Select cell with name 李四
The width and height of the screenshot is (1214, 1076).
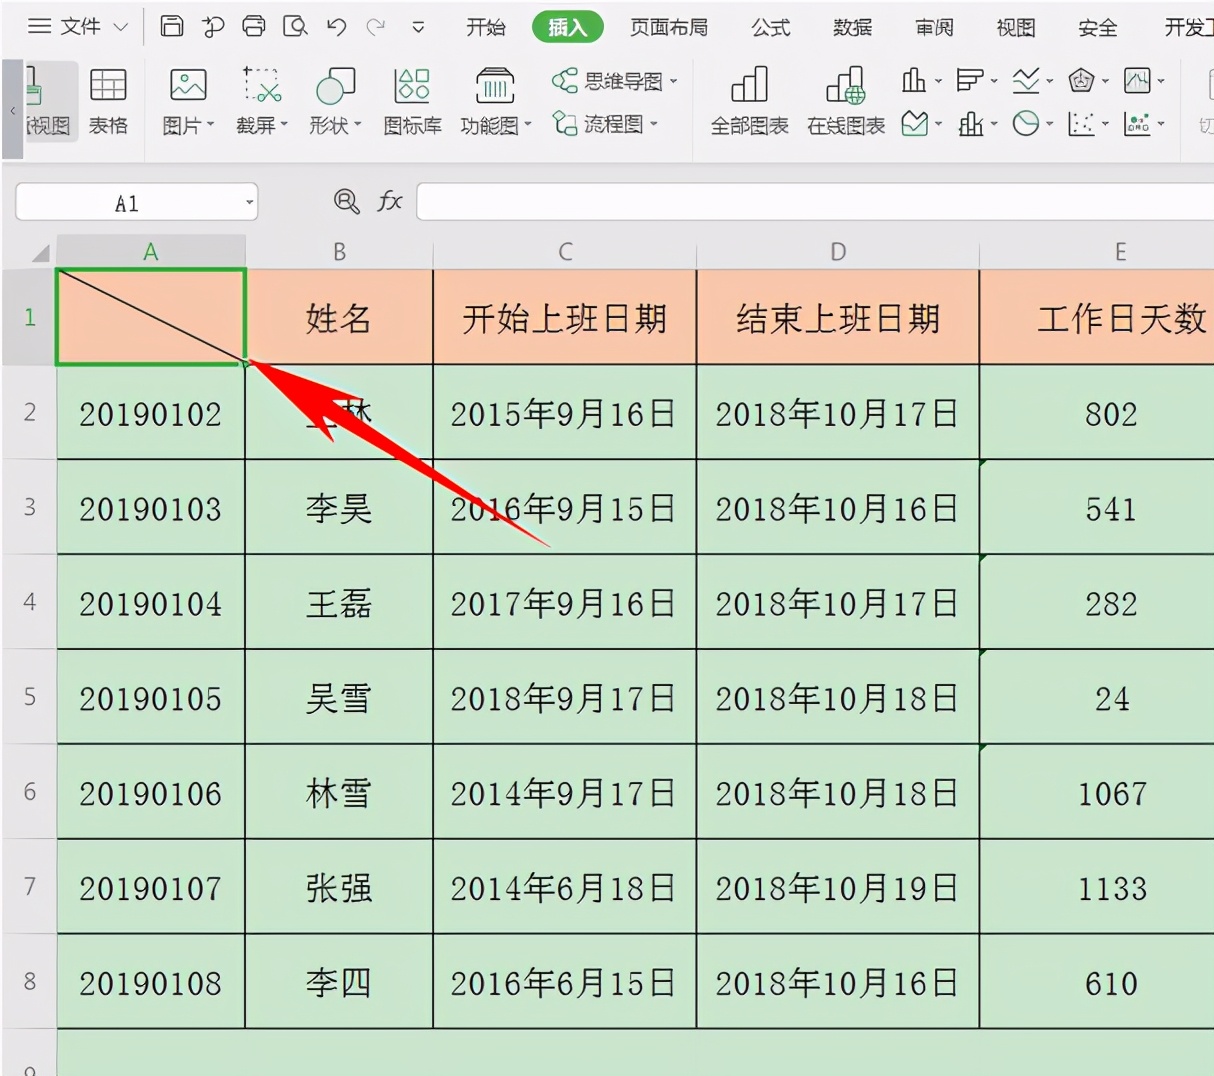click(339, 982)
